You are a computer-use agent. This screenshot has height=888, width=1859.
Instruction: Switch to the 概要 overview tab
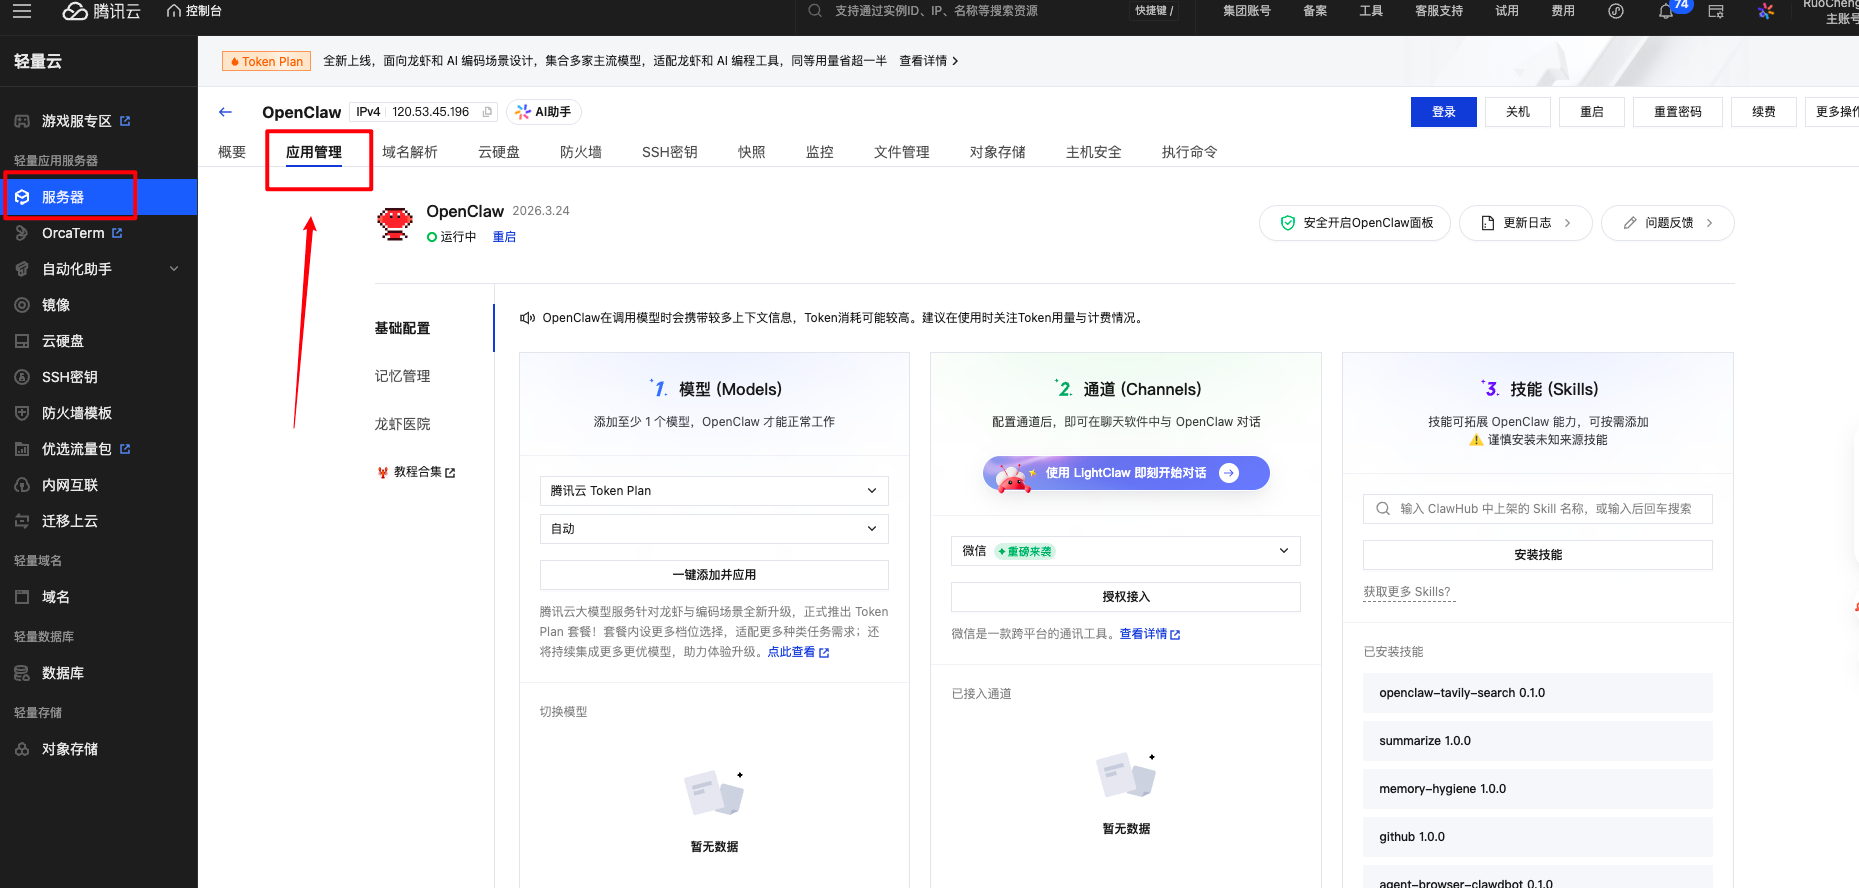[x=232, y=152]
